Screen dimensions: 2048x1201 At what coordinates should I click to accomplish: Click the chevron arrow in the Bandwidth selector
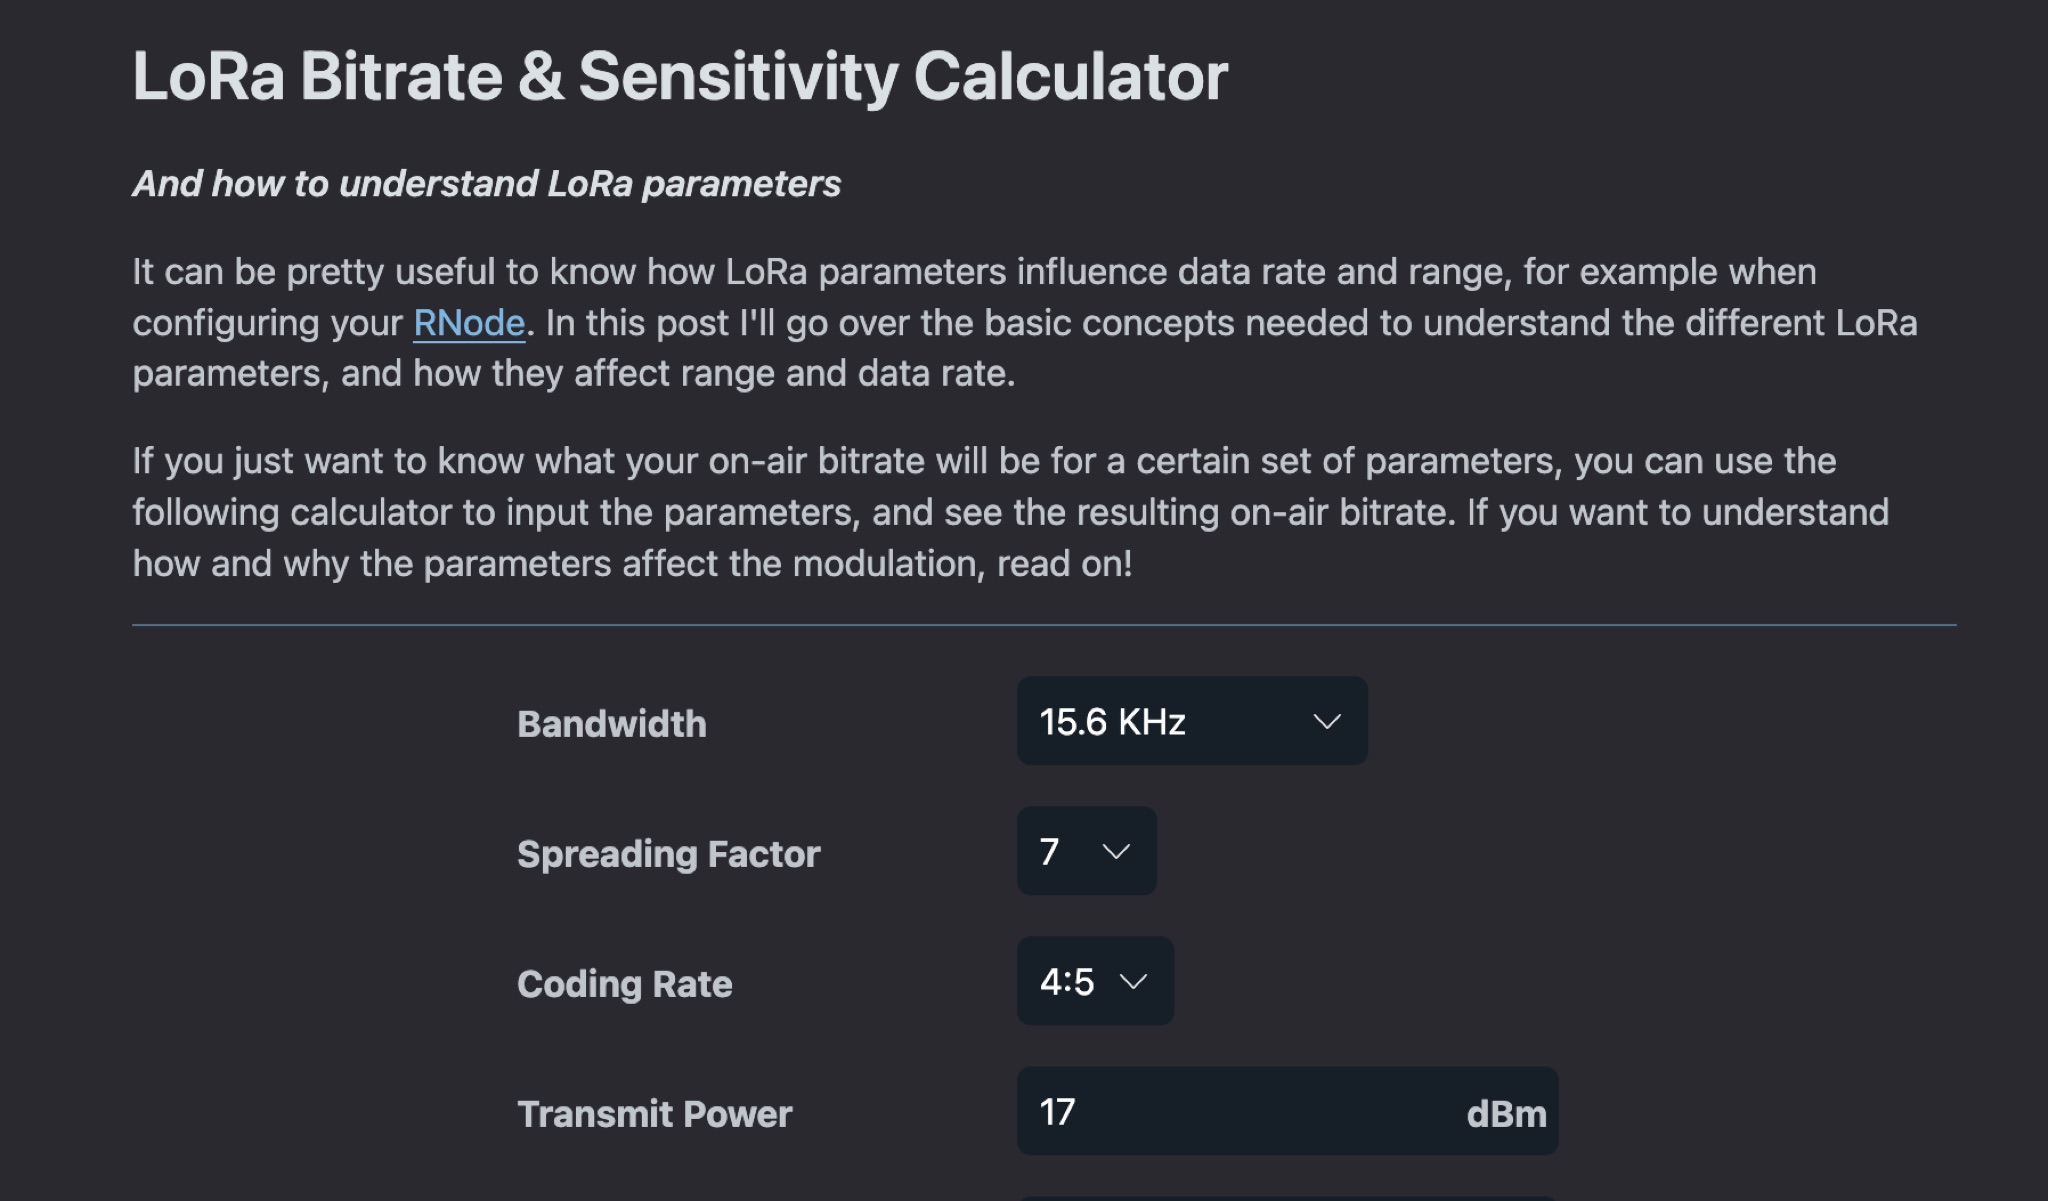1327,722
